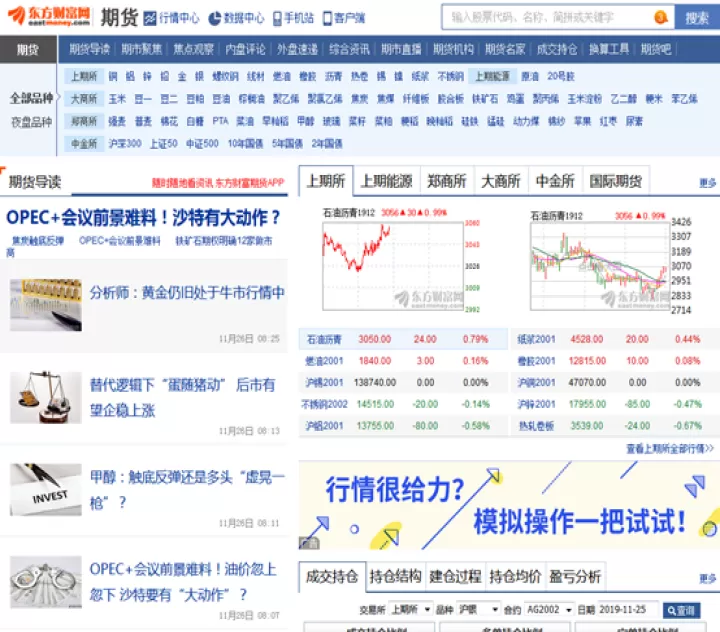Click 更多 link beside quotes tabs
This screenshot has height=632, width=720.
pos(707,183)
